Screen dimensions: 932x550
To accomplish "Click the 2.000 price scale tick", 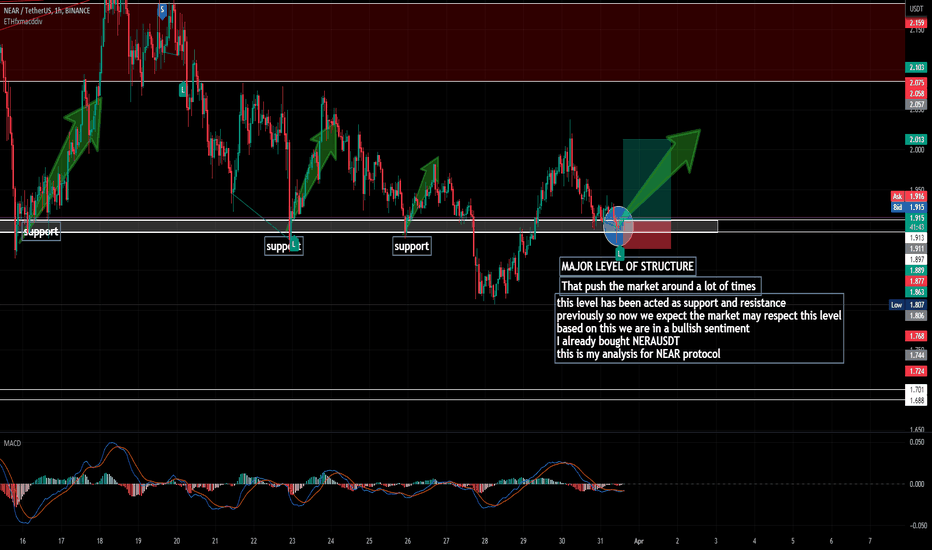I will click(x=917, y=150).
